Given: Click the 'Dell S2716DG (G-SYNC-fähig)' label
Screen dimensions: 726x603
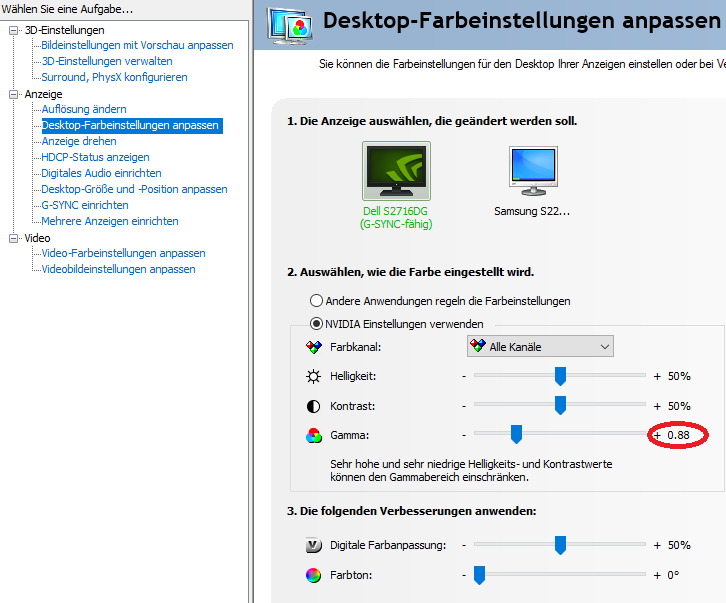Looking at the screenshot, I should (x=396, y=218).
